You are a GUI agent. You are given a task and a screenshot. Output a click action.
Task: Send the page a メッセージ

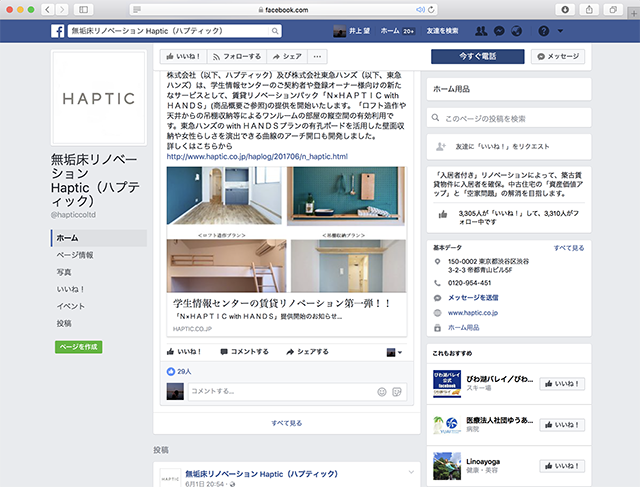coord(558,56)
